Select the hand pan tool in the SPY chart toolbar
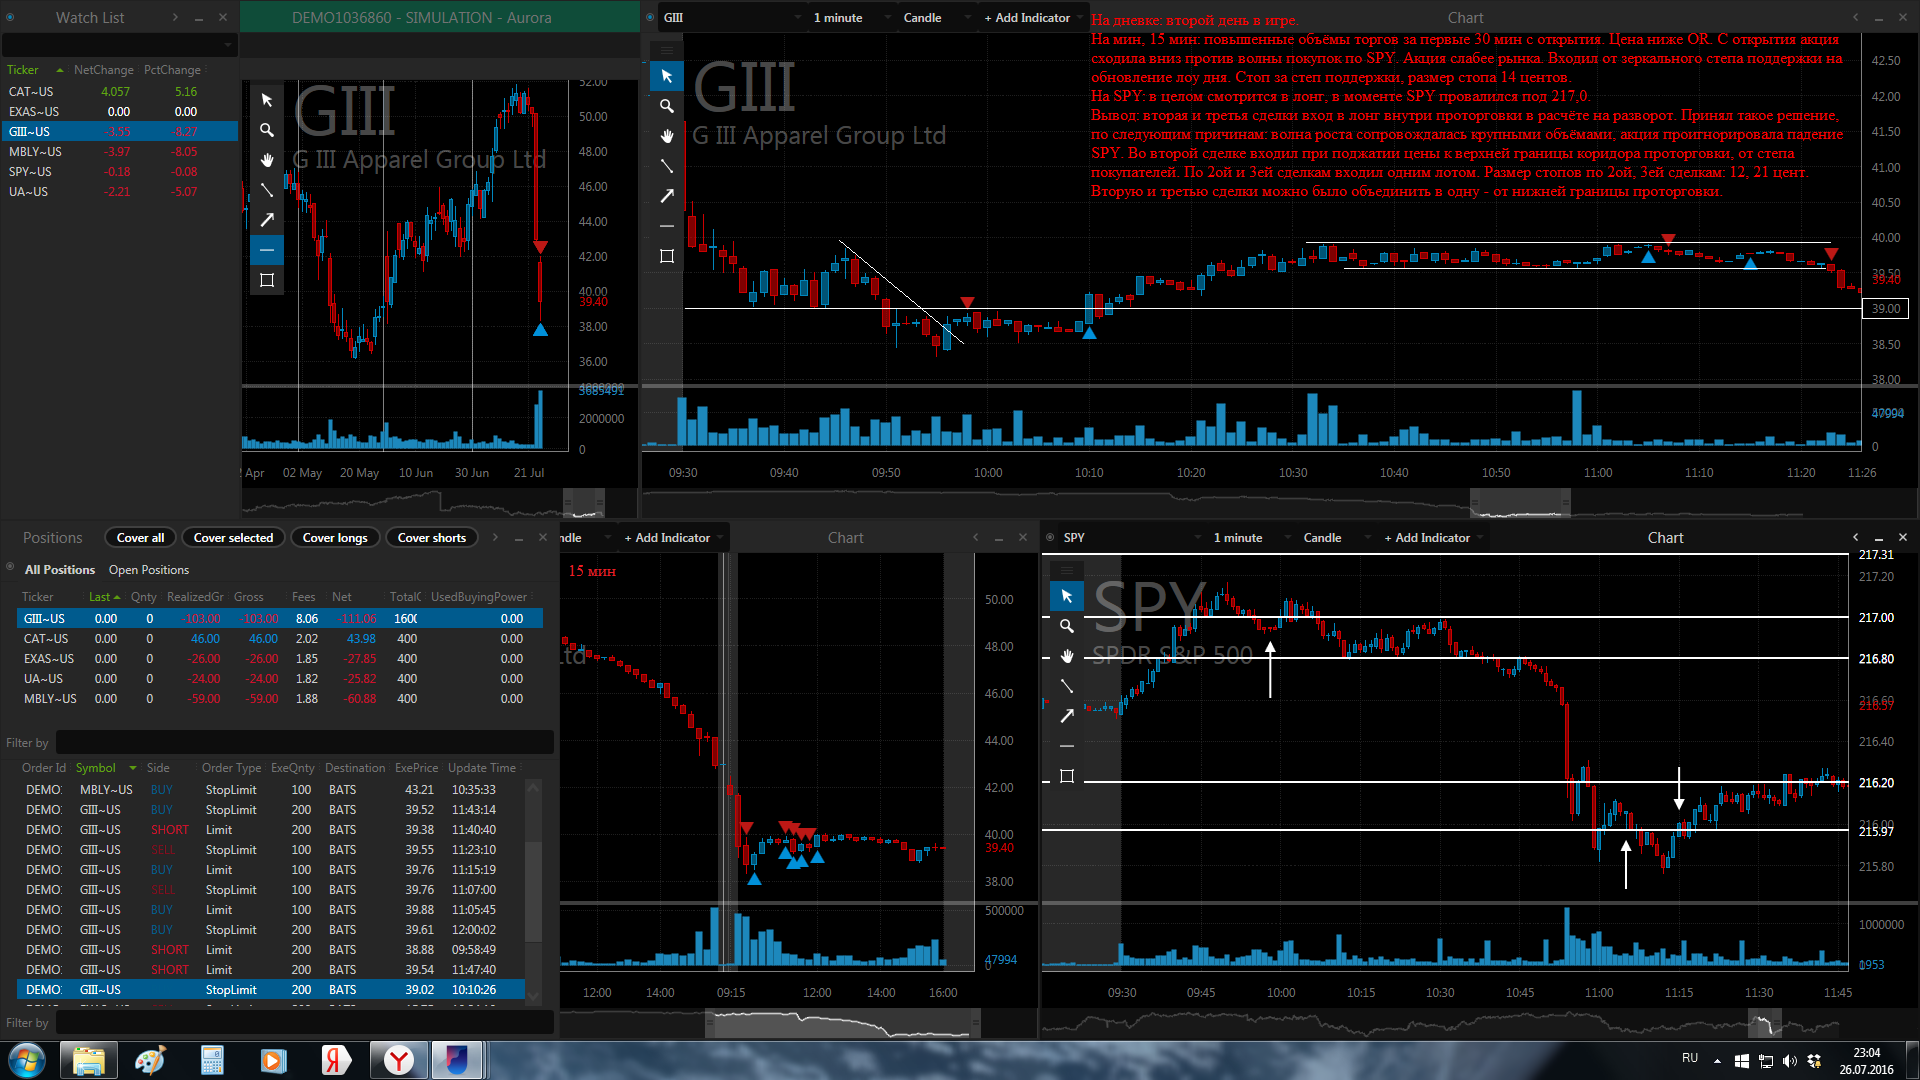The height and width of the screenshot is (1080, 1920). pos(1067,656)
